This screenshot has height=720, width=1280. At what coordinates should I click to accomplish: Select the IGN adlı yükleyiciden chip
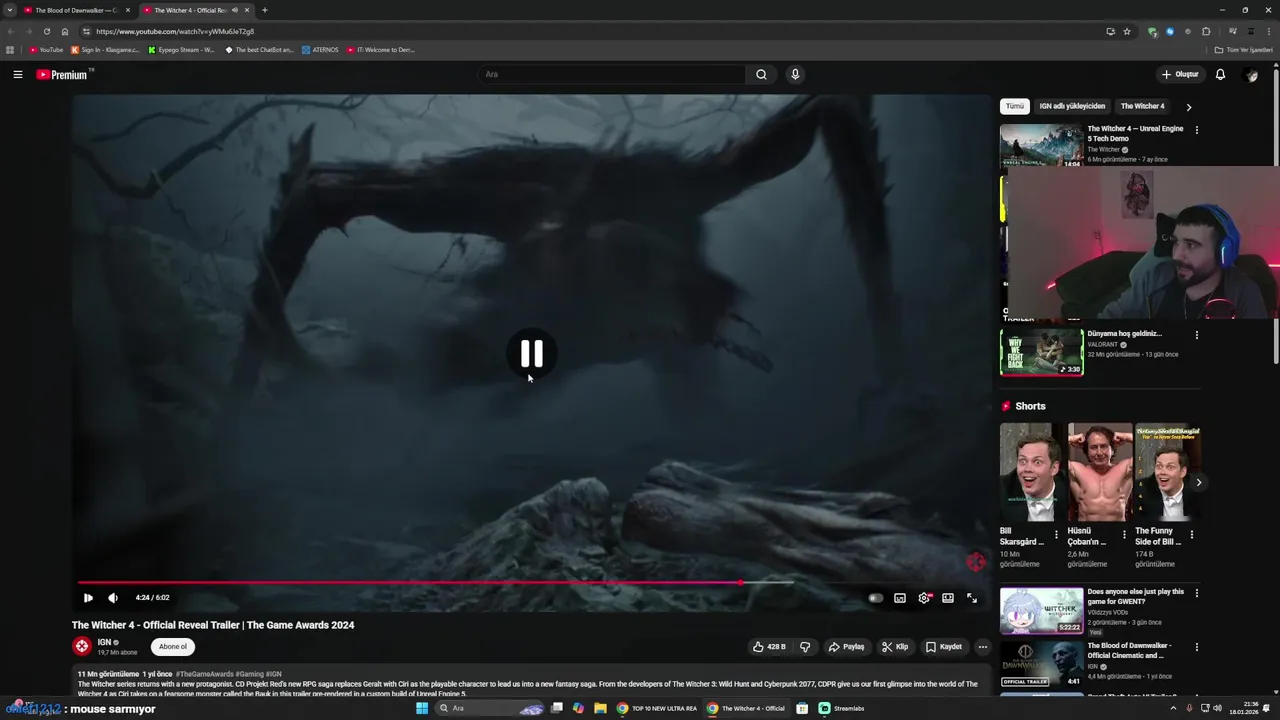(x=1072, y=106)
